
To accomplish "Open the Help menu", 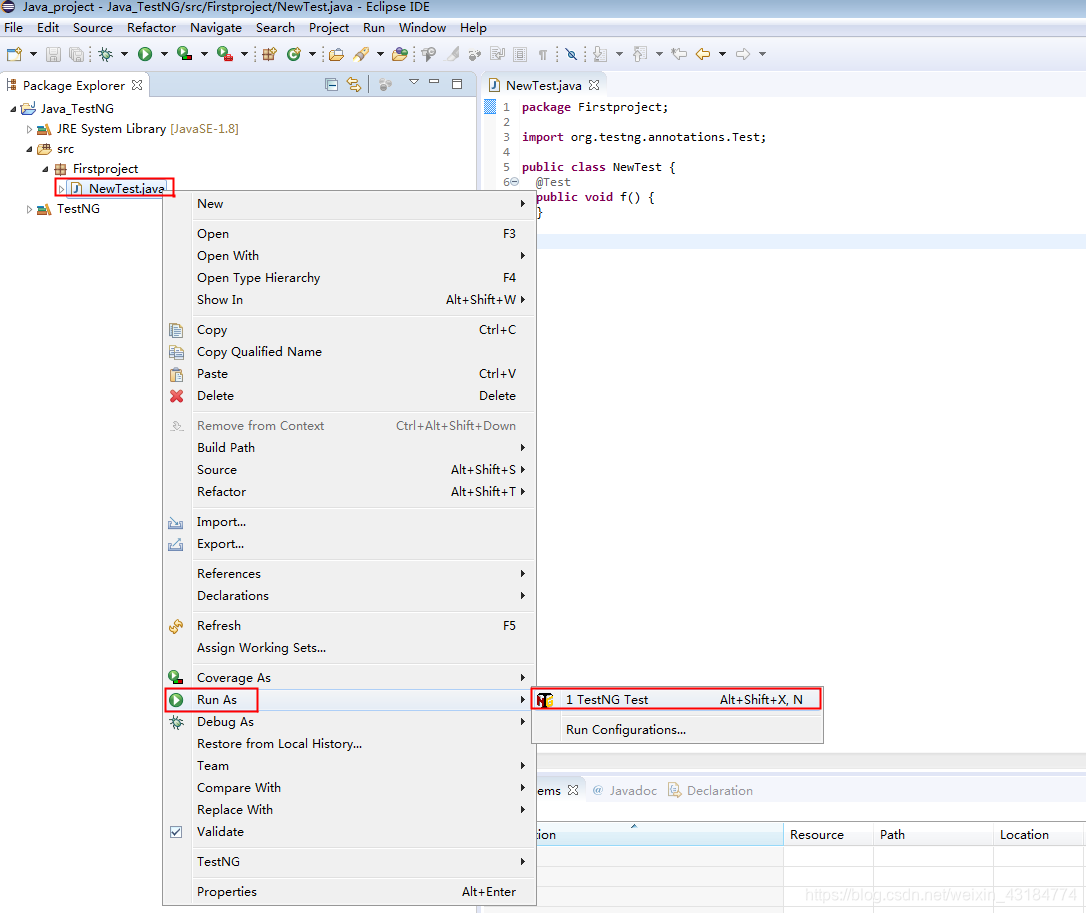I will click(x=473, y=28).
